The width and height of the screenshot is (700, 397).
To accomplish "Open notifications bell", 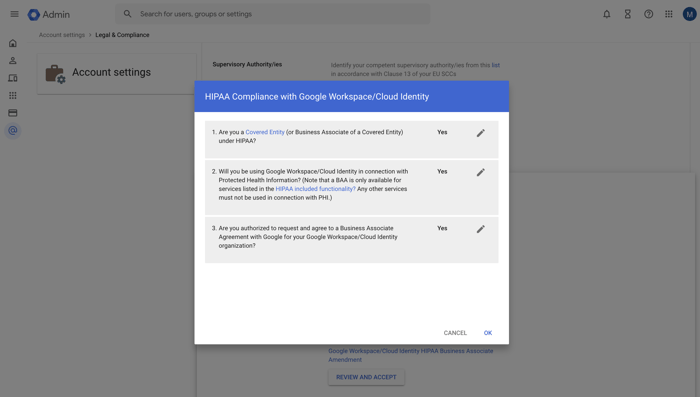I will (607, 14).
